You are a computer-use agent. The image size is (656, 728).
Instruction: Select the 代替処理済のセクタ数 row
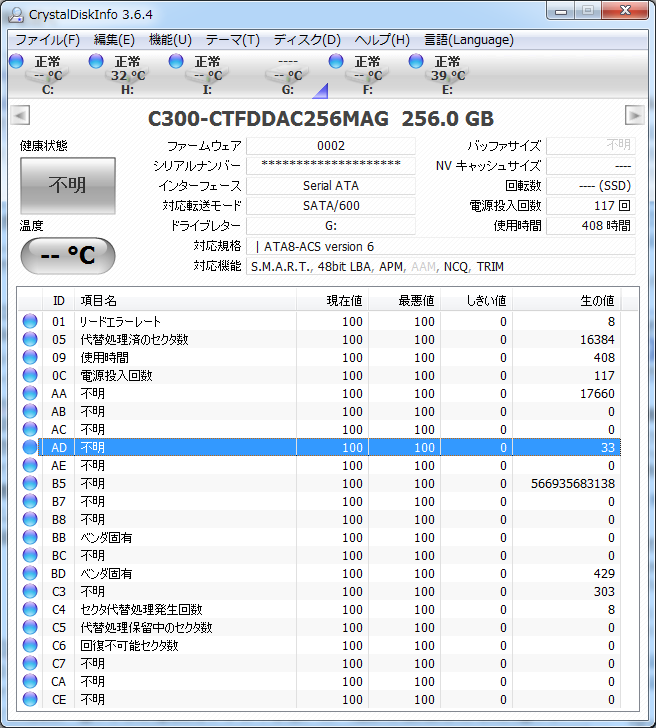coord(319,339)
